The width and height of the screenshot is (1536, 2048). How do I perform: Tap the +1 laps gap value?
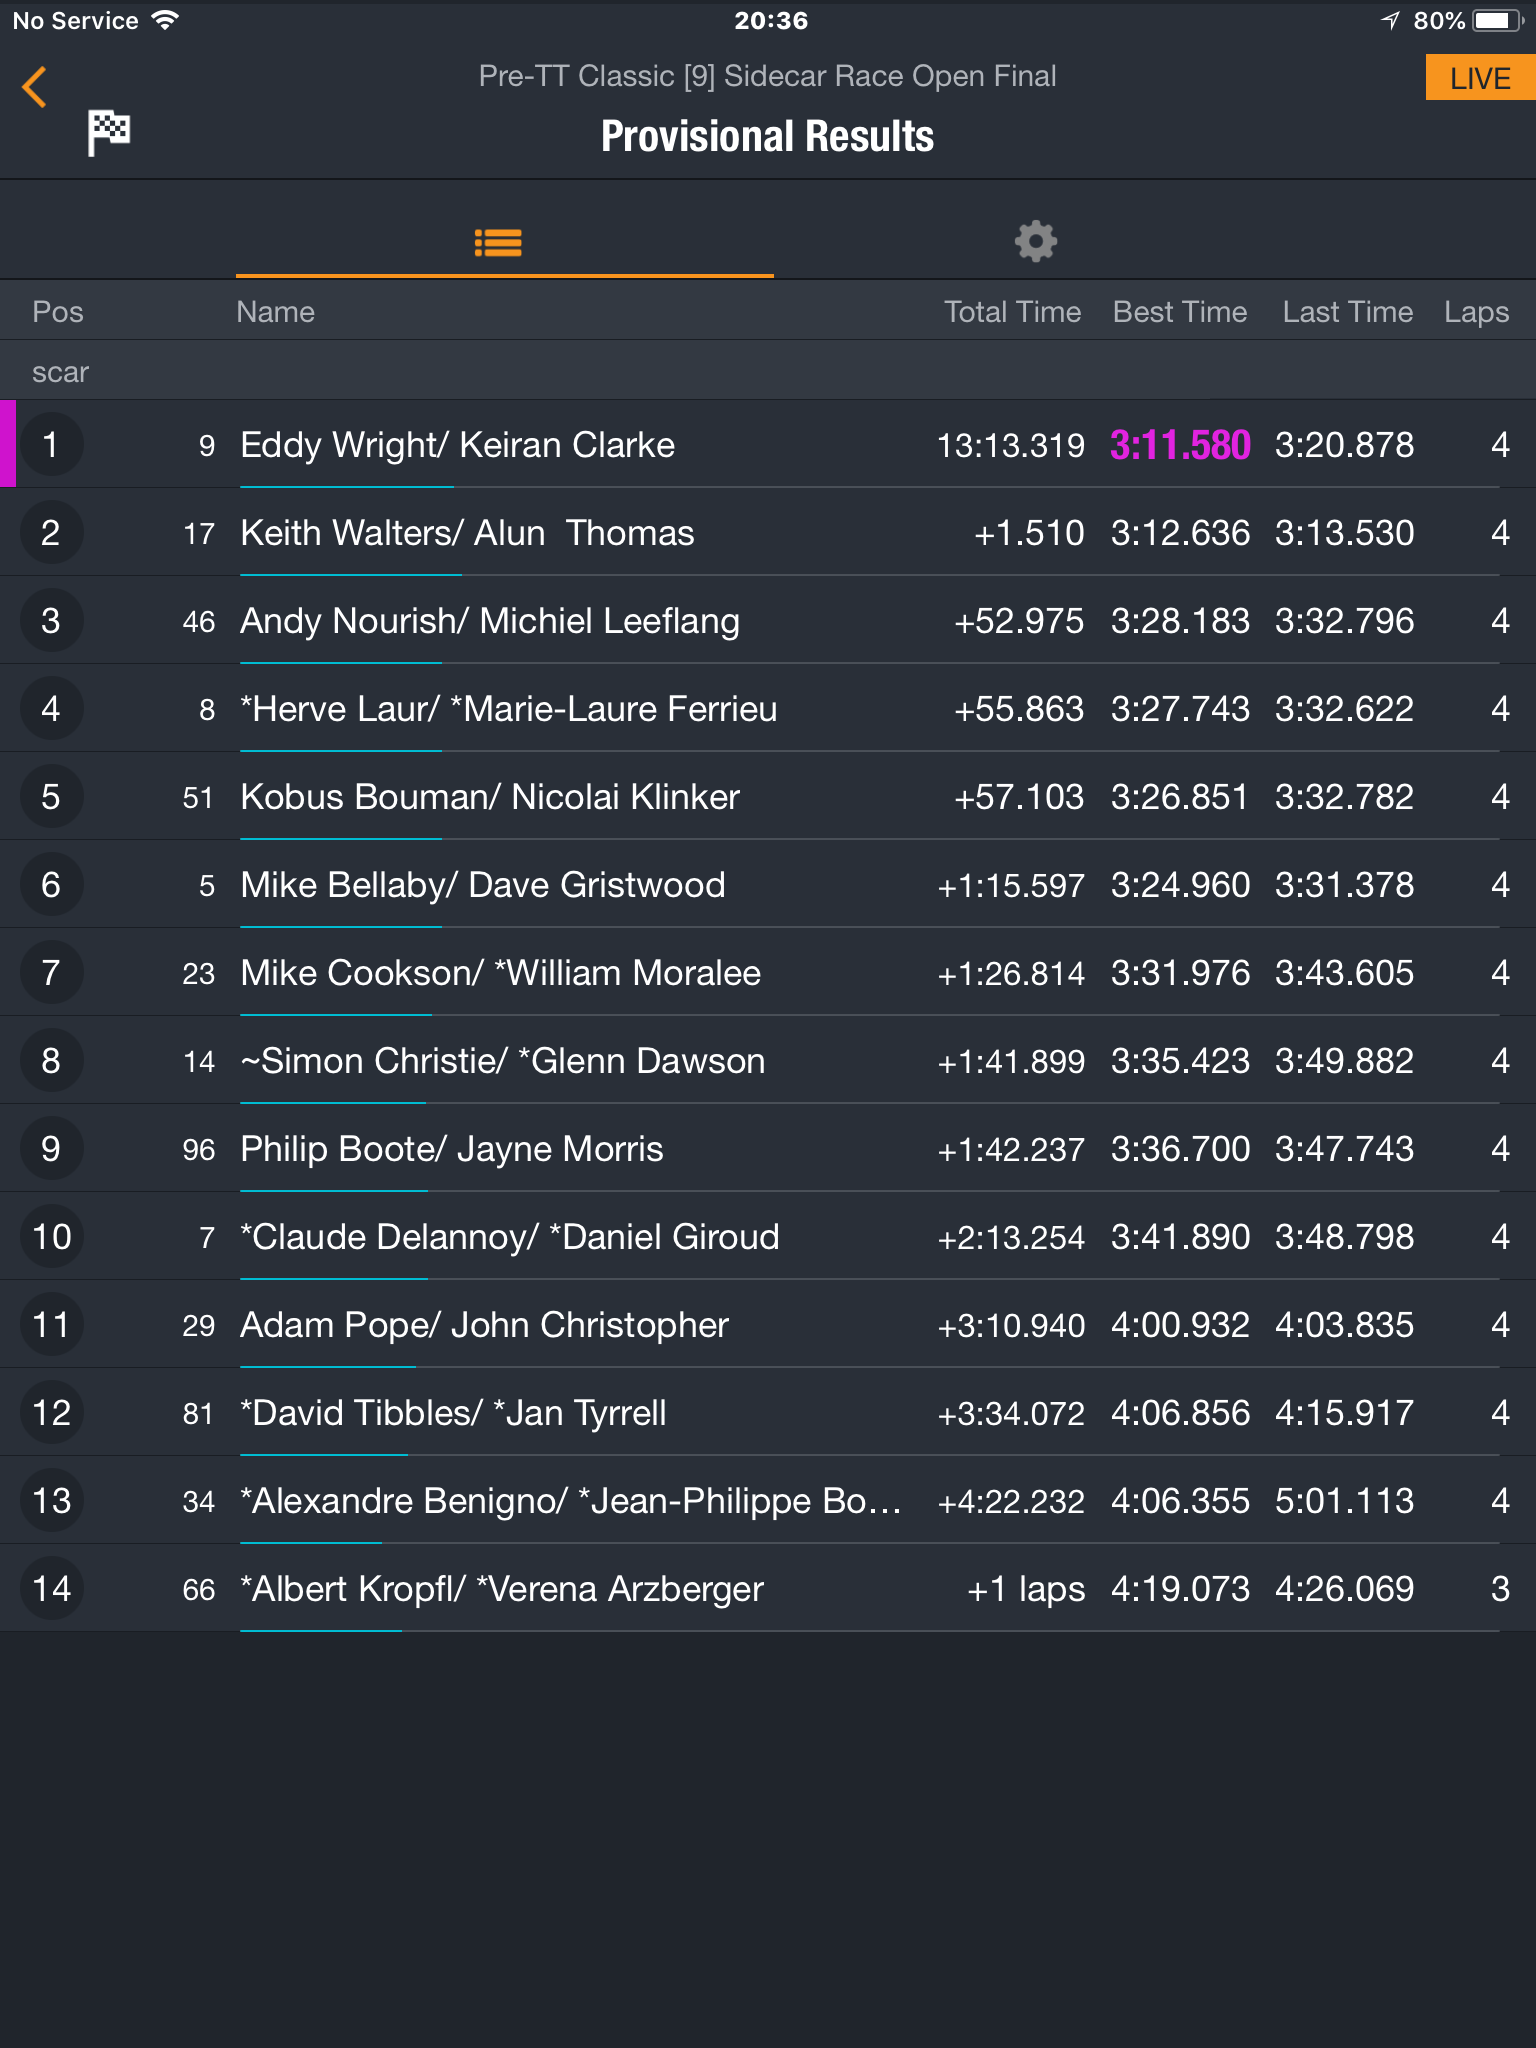coord(1026,1589)
